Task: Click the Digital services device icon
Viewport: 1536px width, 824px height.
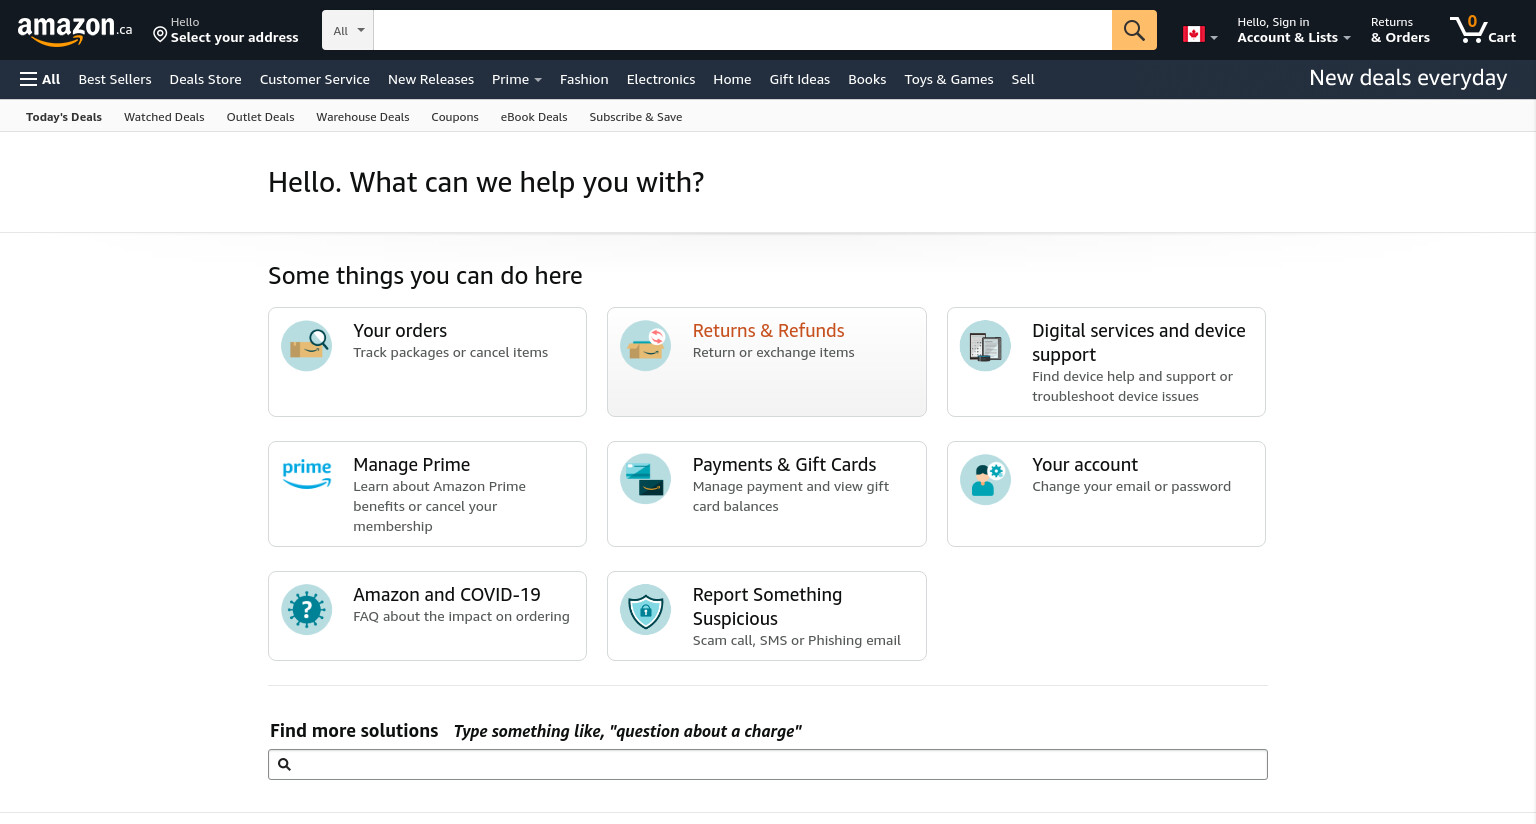Action: [986, 346]
